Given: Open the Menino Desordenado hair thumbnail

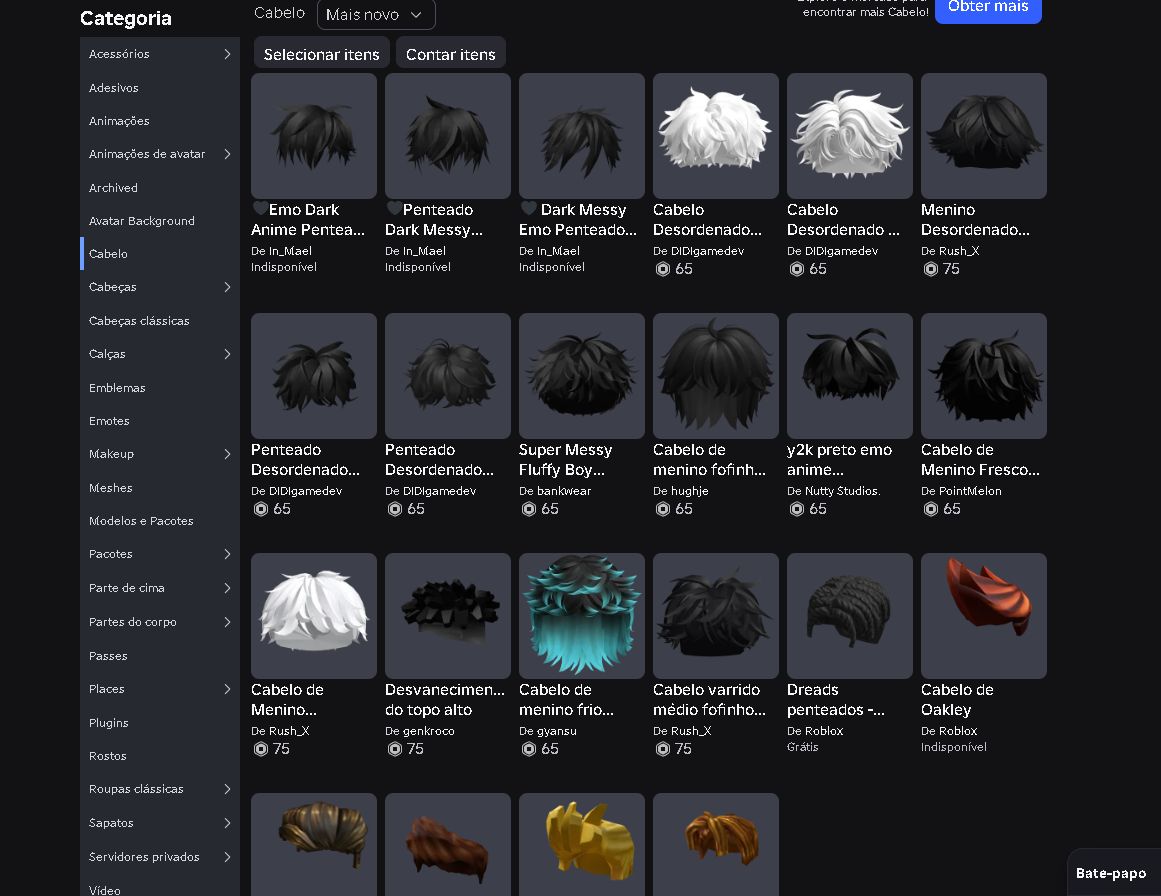Looking at the screenshot, I should pos(984,136).
